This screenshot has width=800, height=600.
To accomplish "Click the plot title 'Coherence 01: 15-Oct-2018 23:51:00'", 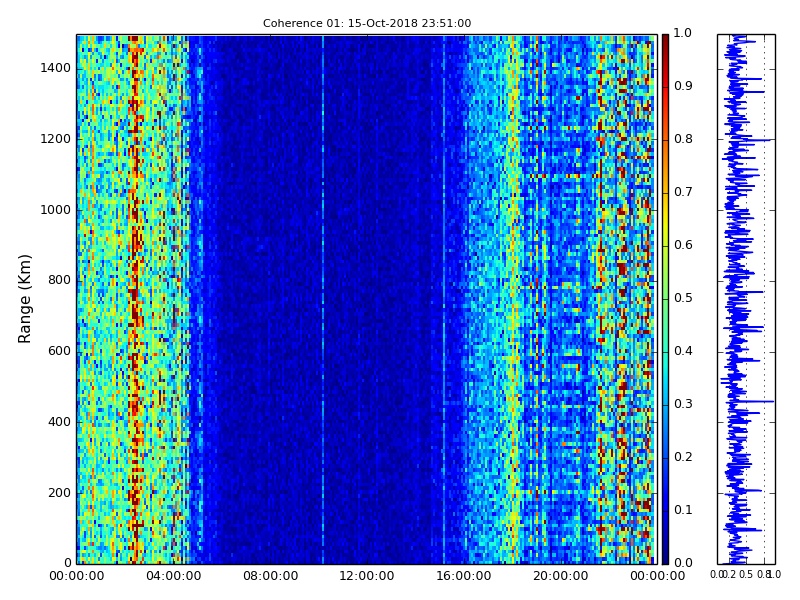I will (x=367, y=23).
